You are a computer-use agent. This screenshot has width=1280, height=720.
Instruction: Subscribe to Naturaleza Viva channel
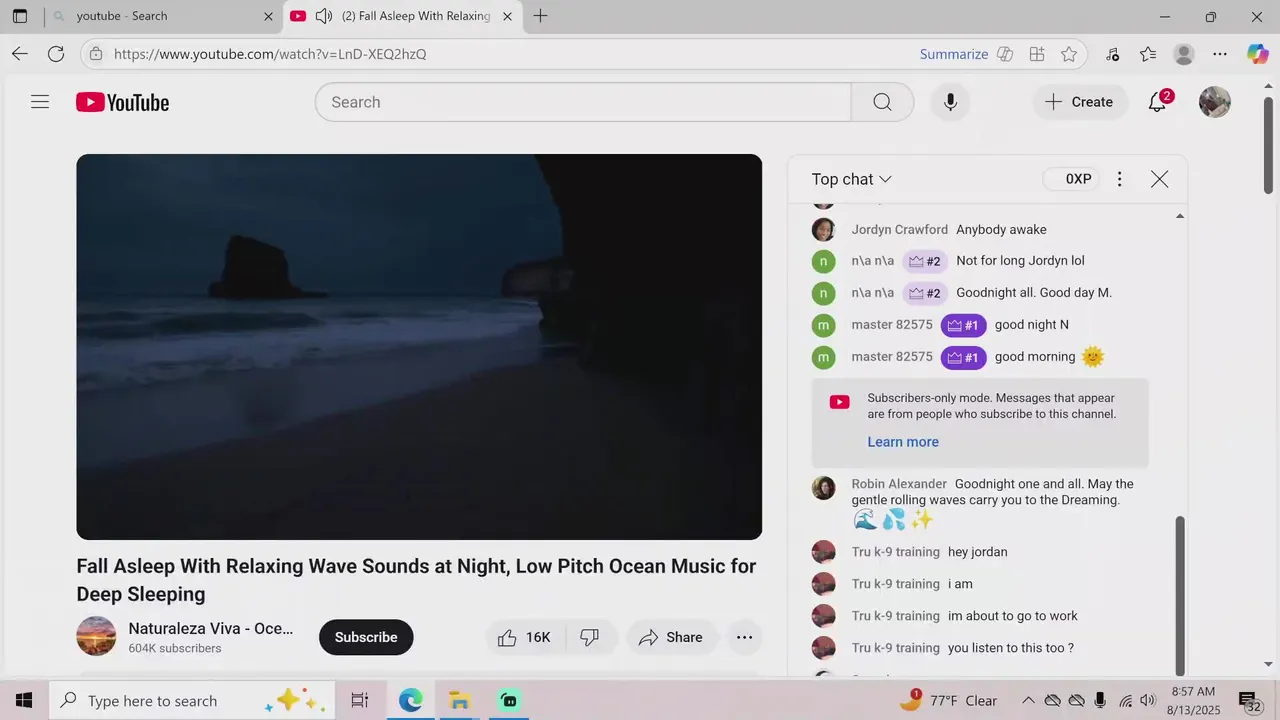click(x=366, y=637)
